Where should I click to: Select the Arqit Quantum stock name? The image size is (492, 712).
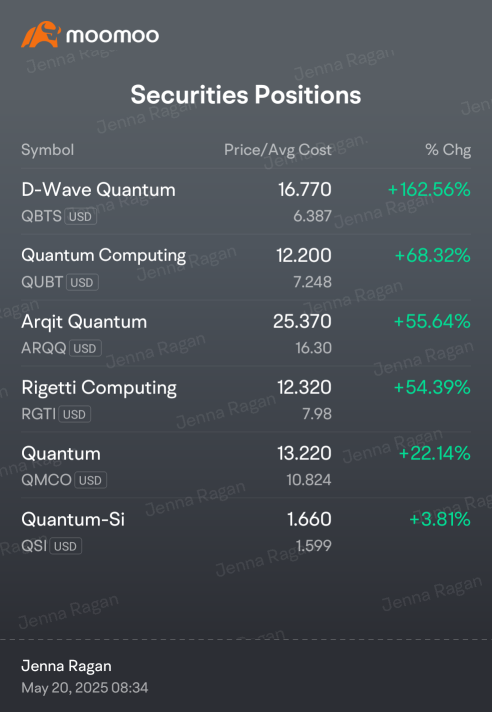84,322
